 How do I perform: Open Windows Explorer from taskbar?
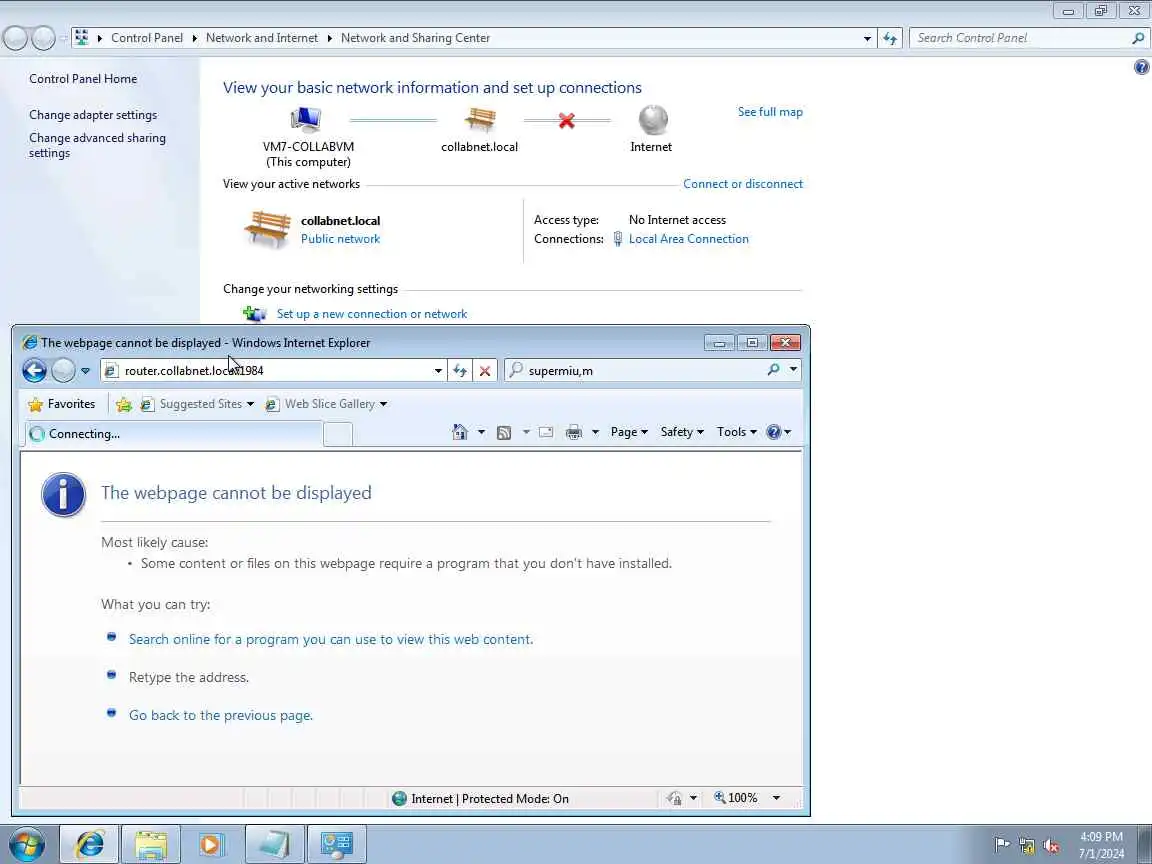[x=151, y=843]
